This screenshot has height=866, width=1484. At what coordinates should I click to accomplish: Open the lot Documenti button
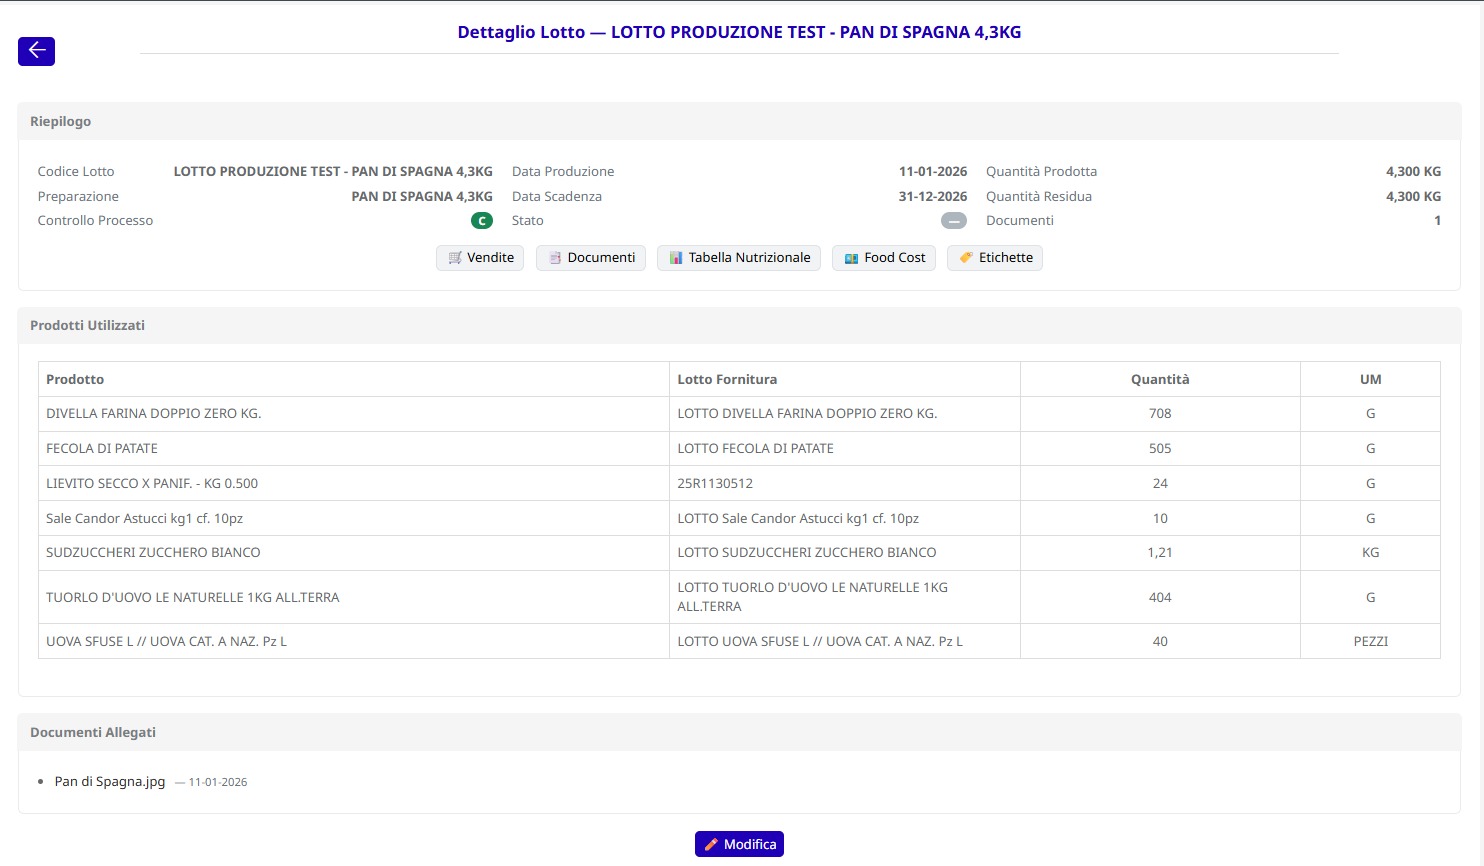(591, 258)
